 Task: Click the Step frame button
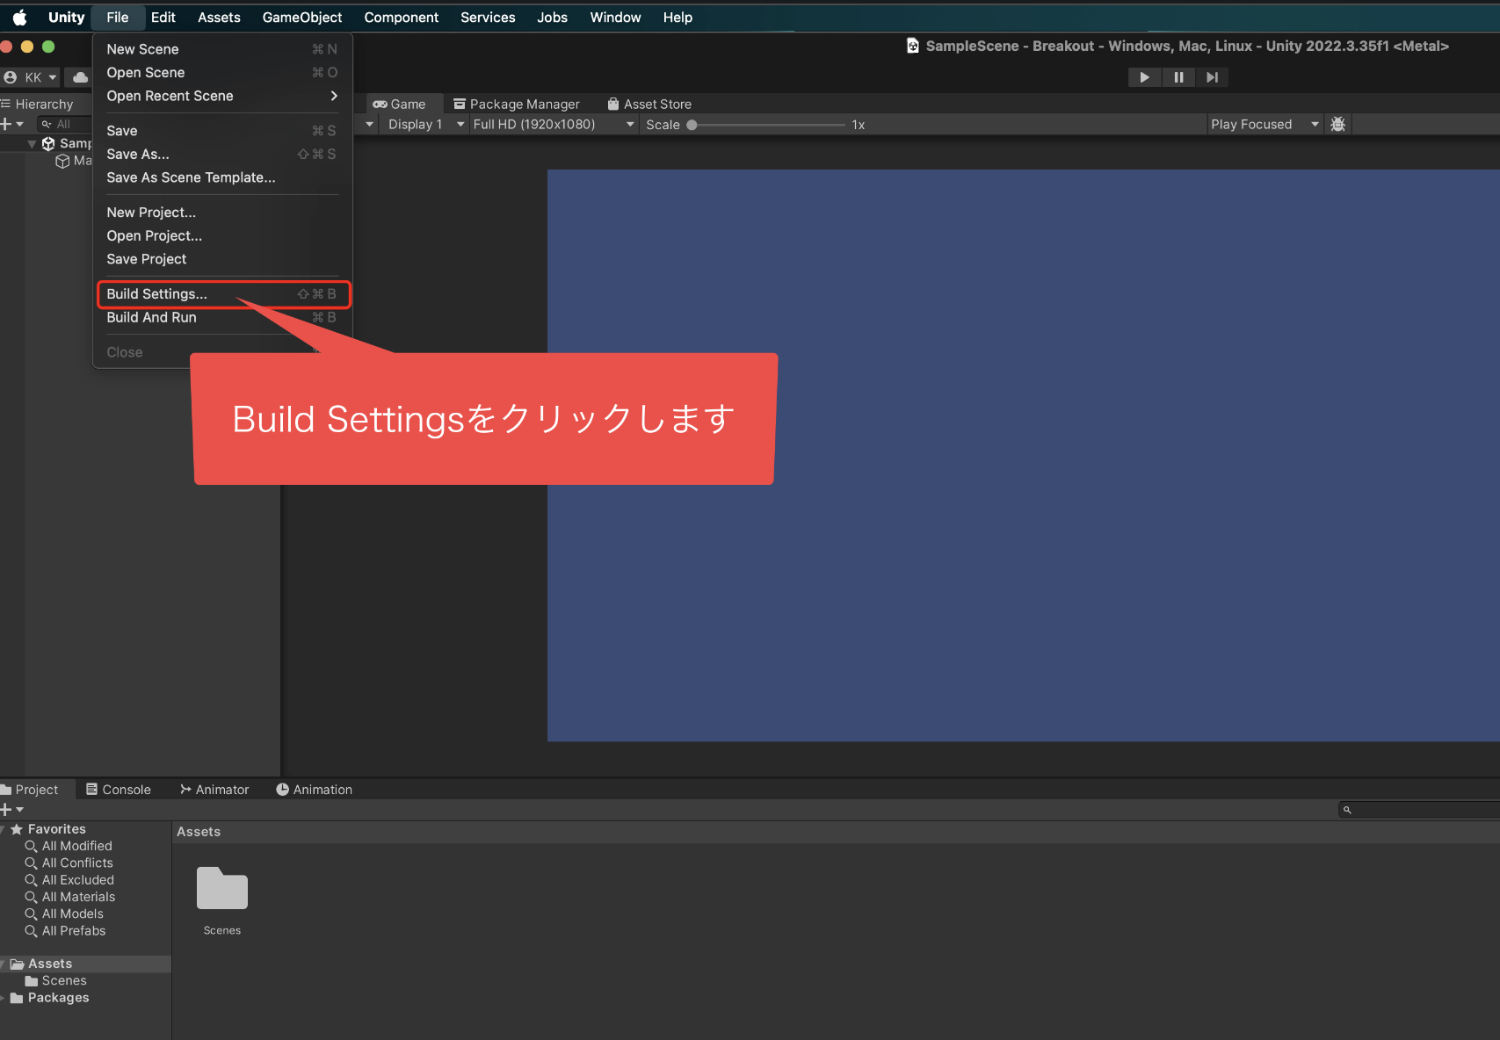tap(1212, 77)
